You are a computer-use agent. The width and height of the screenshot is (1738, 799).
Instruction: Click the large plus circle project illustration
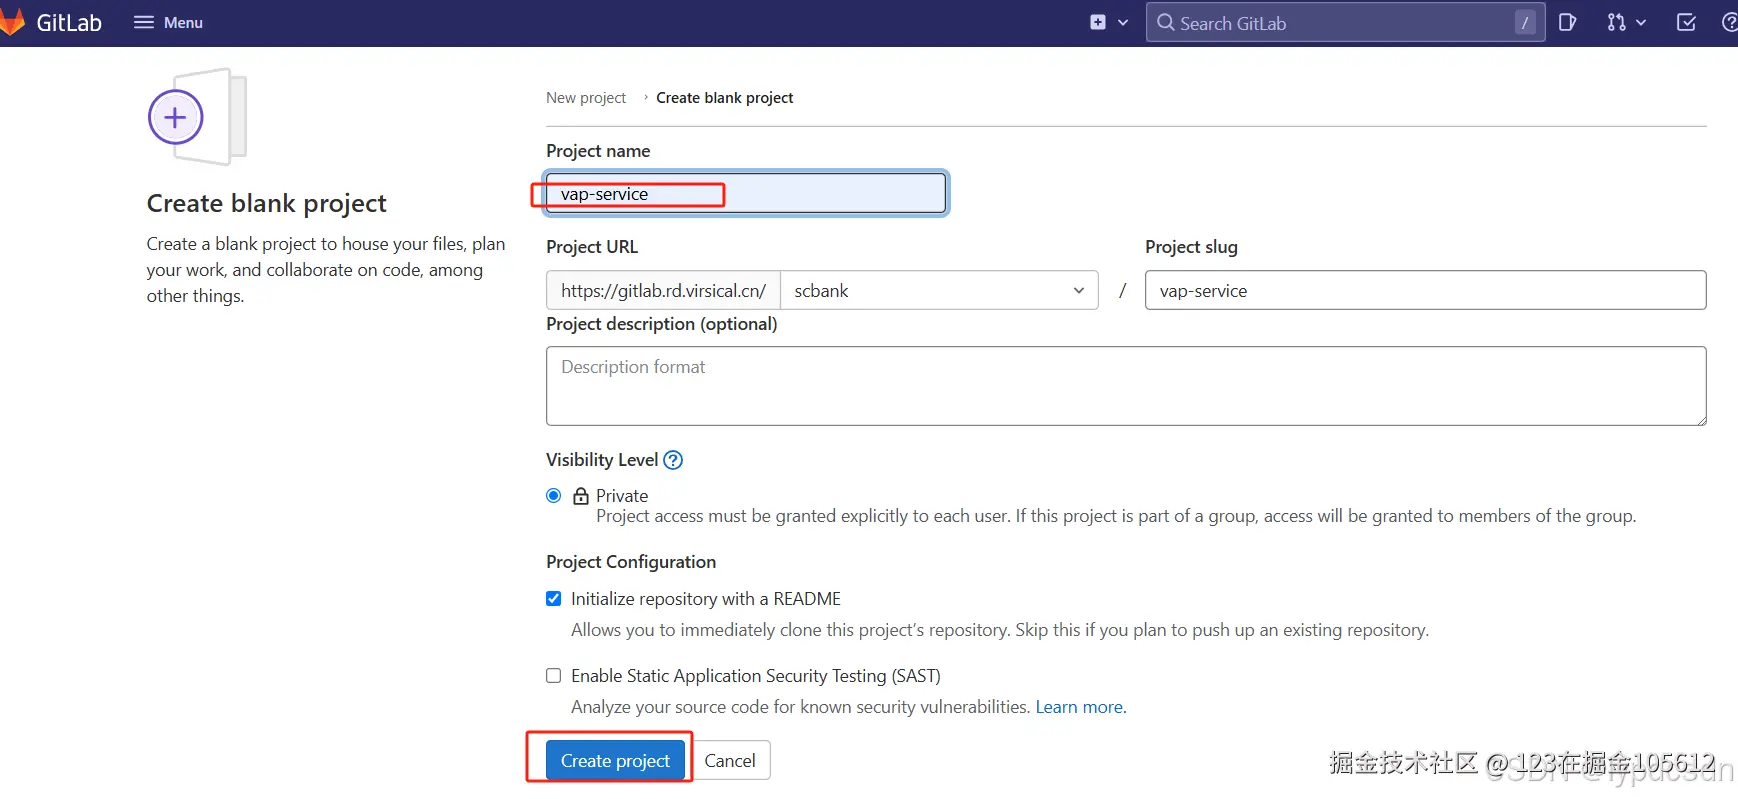click(176, 118)
